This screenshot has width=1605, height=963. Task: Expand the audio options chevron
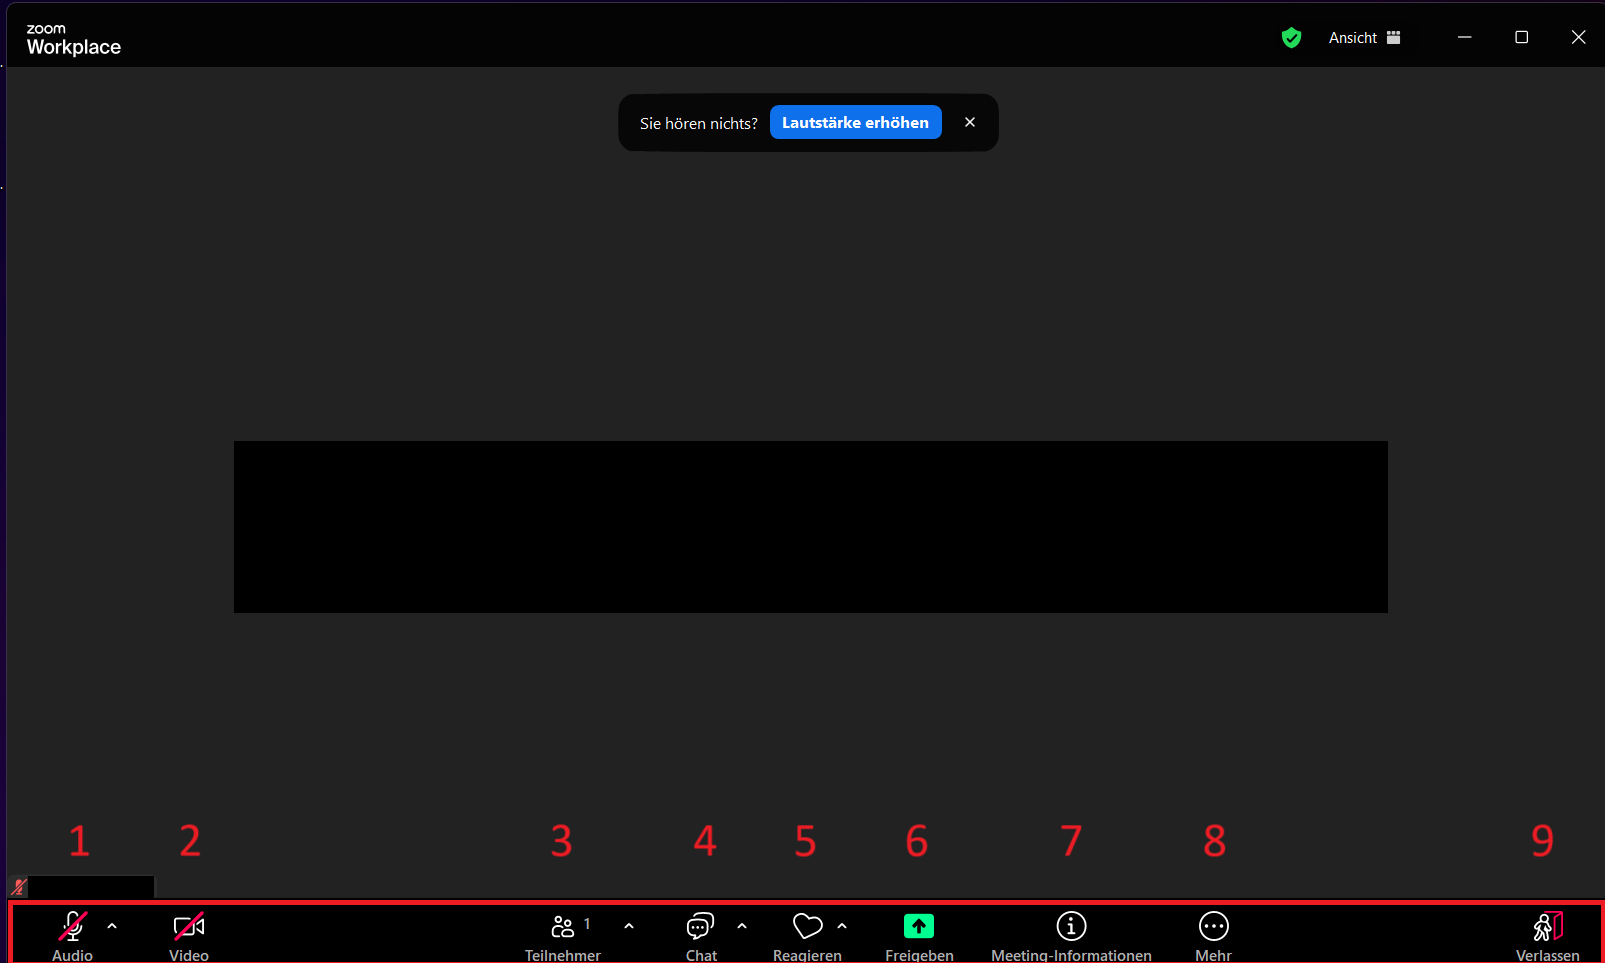pyautogui.click(x=112, y=926)
